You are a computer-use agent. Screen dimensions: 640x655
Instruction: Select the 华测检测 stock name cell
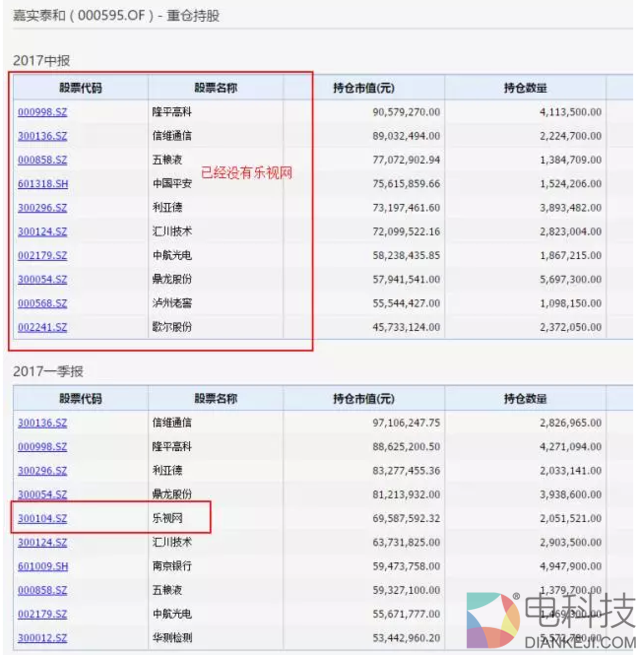click(172, 638)
